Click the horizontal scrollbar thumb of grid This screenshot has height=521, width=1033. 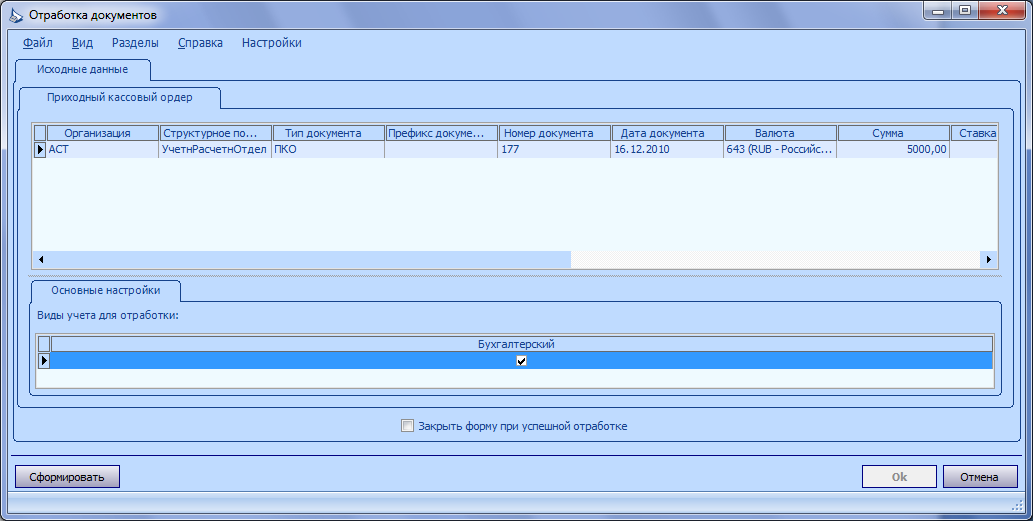(x=309, y=260)
